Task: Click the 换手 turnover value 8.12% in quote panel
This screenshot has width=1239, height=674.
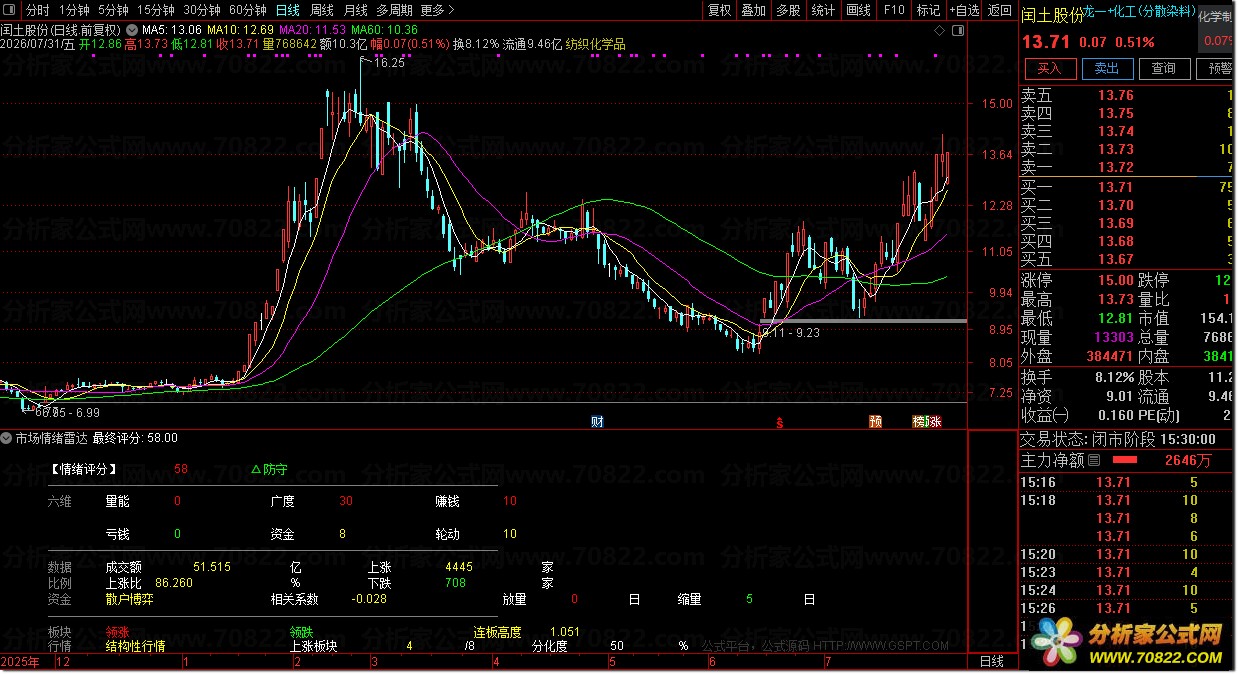Action: coord(1113,377)
